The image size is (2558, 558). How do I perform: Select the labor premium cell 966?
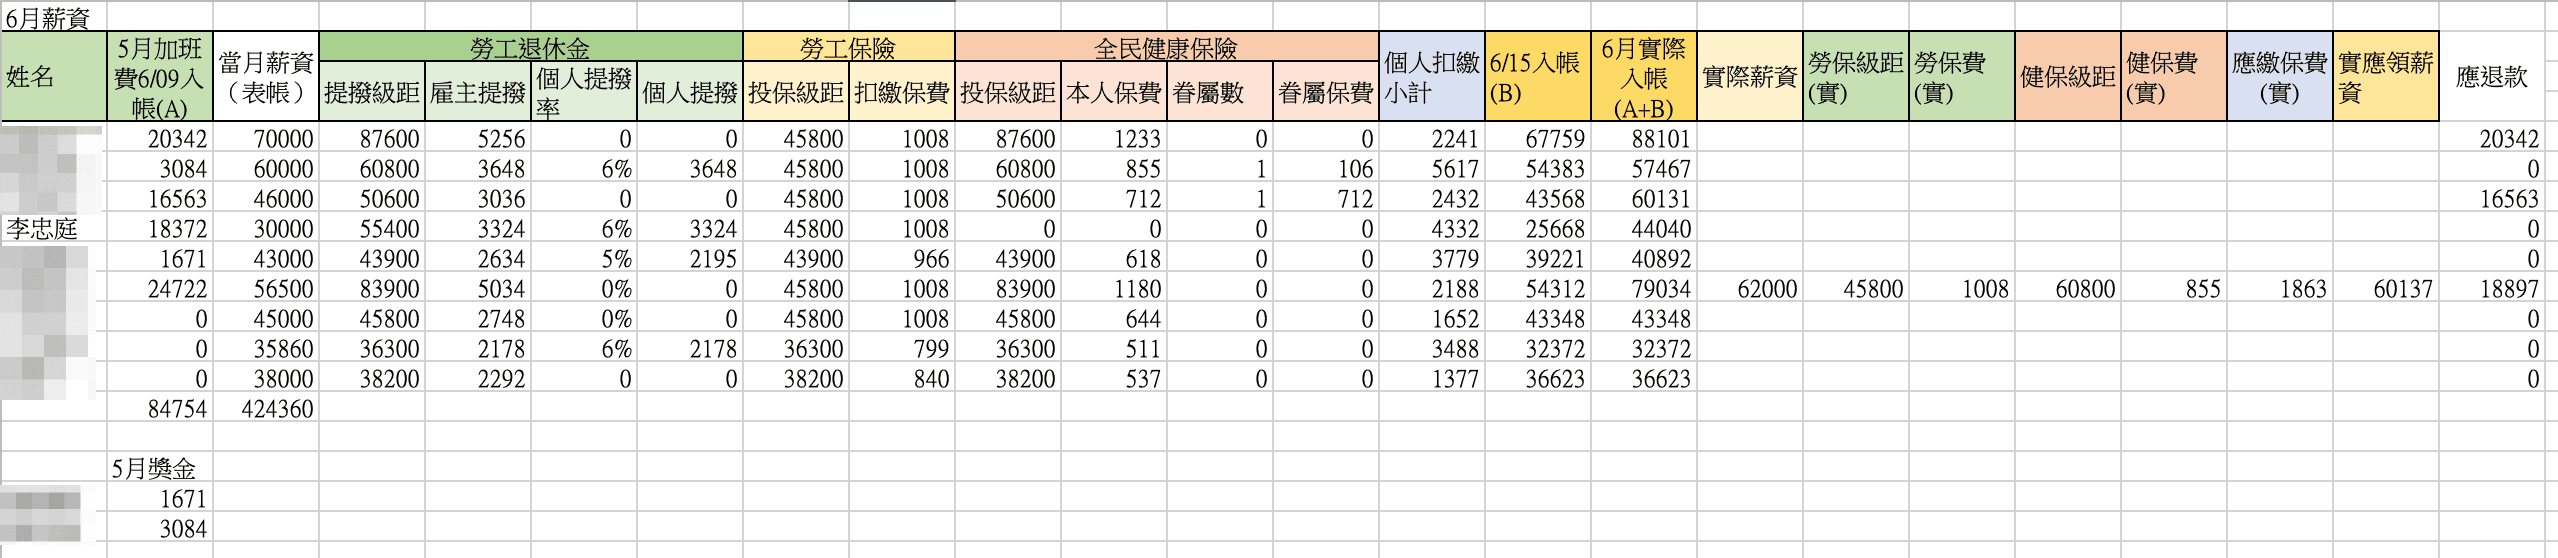902,259
